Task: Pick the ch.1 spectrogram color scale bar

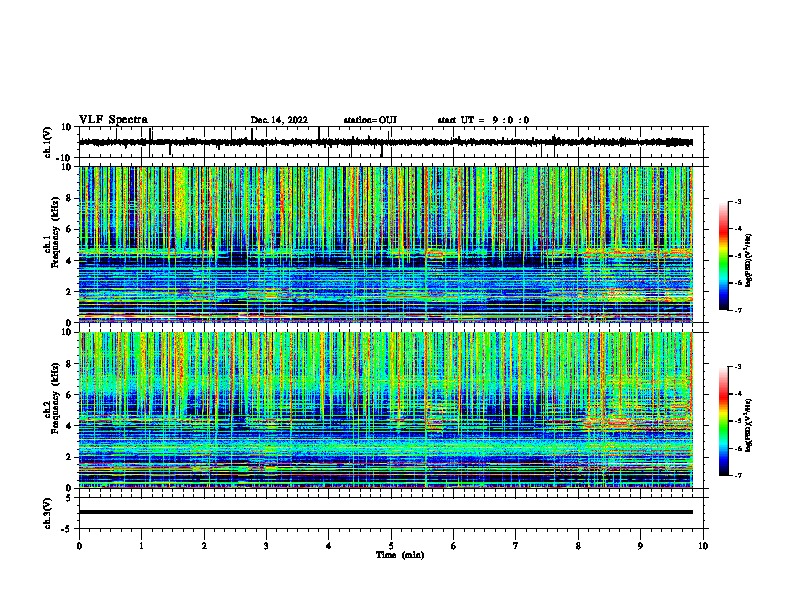Action: [723, 255]
